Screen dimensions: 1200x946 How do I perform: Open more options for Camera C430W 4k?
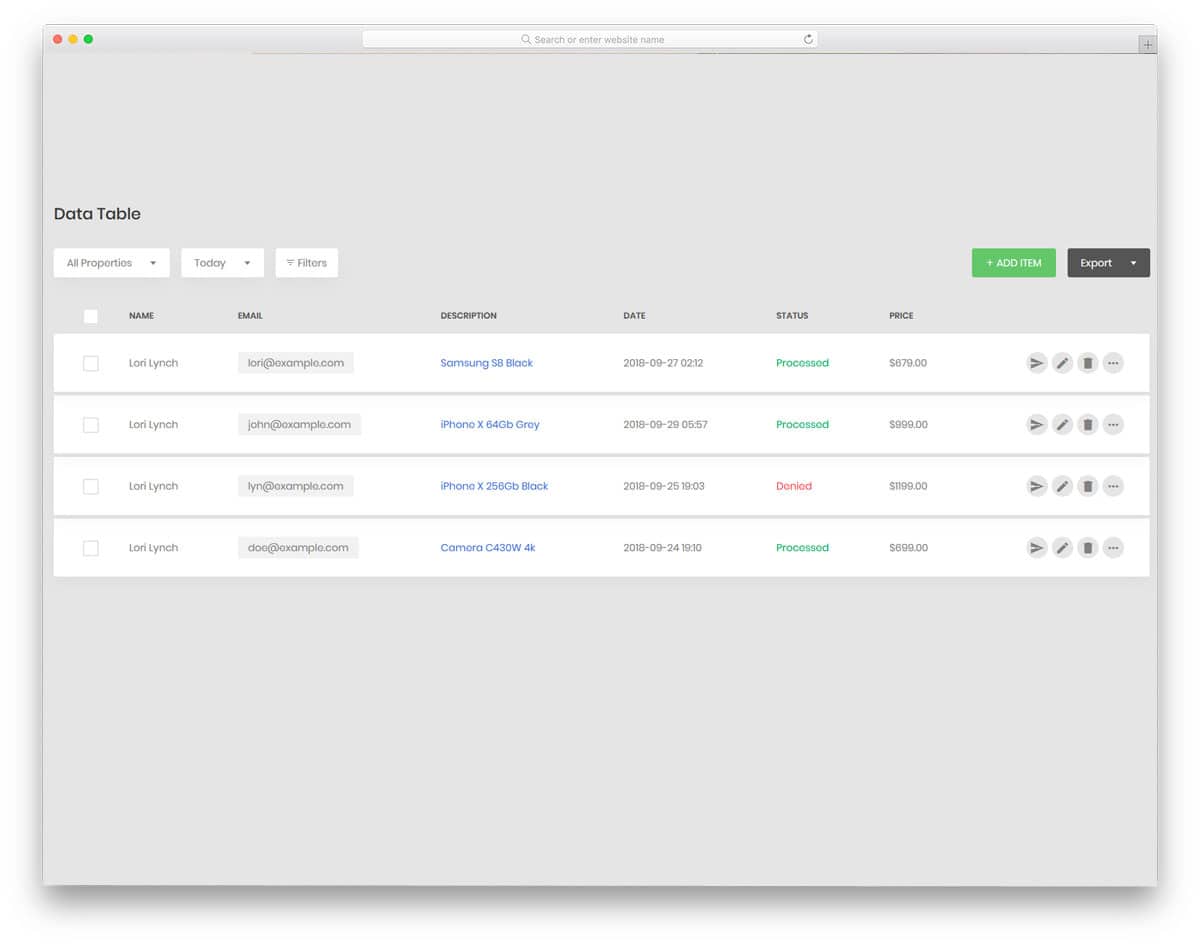pyautogui.click(x=1113, y=548)
